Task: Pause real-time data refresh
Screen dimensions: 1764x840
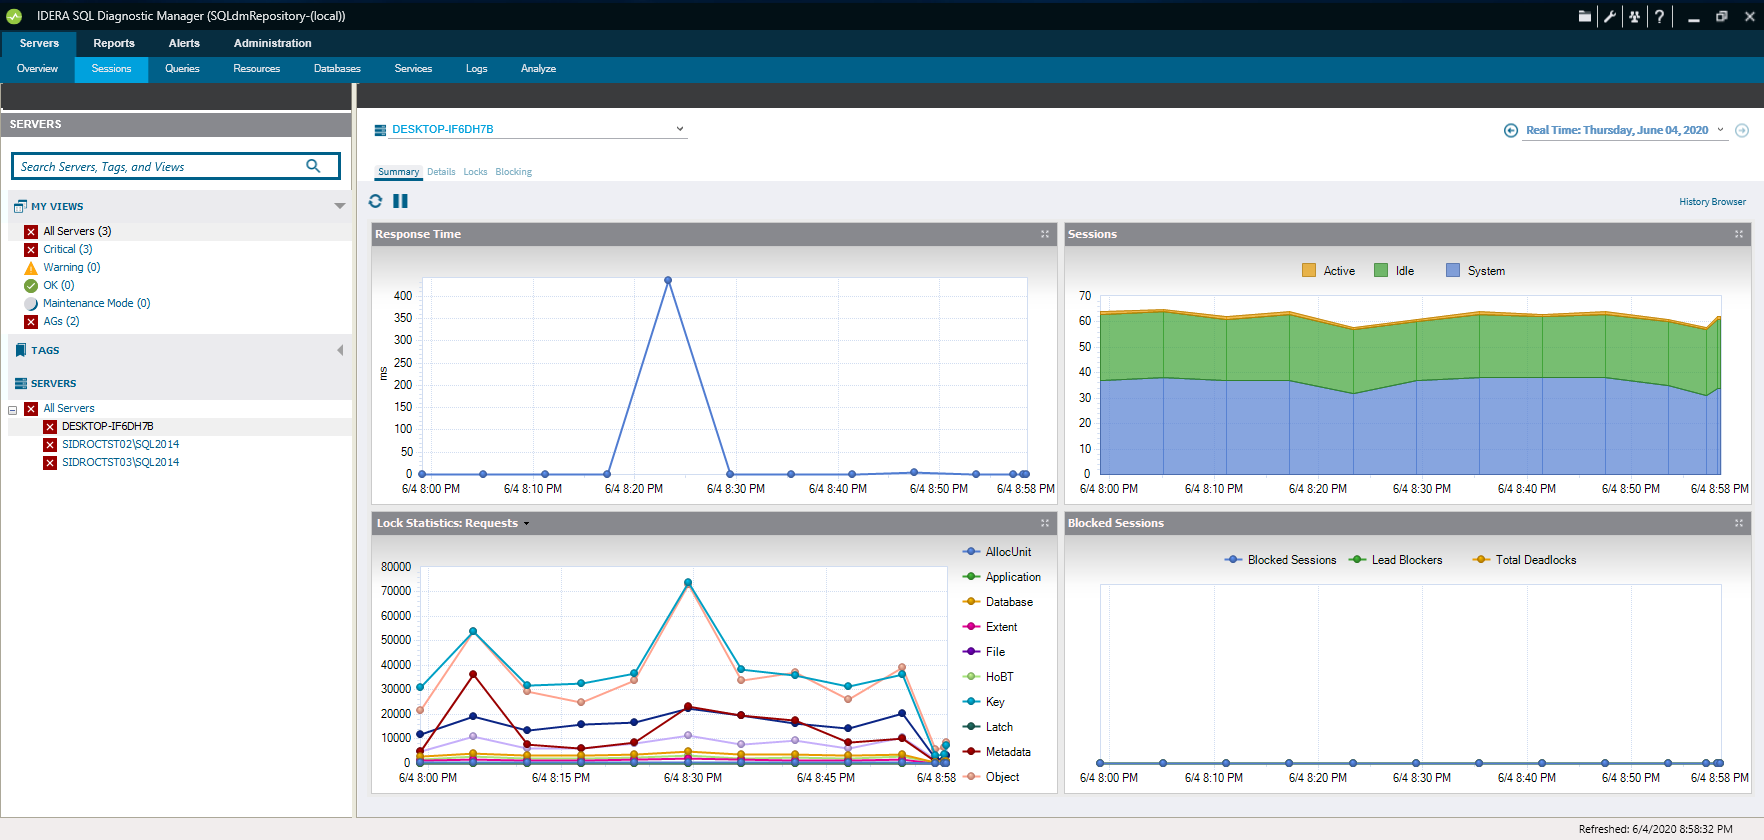Action: 400,201
